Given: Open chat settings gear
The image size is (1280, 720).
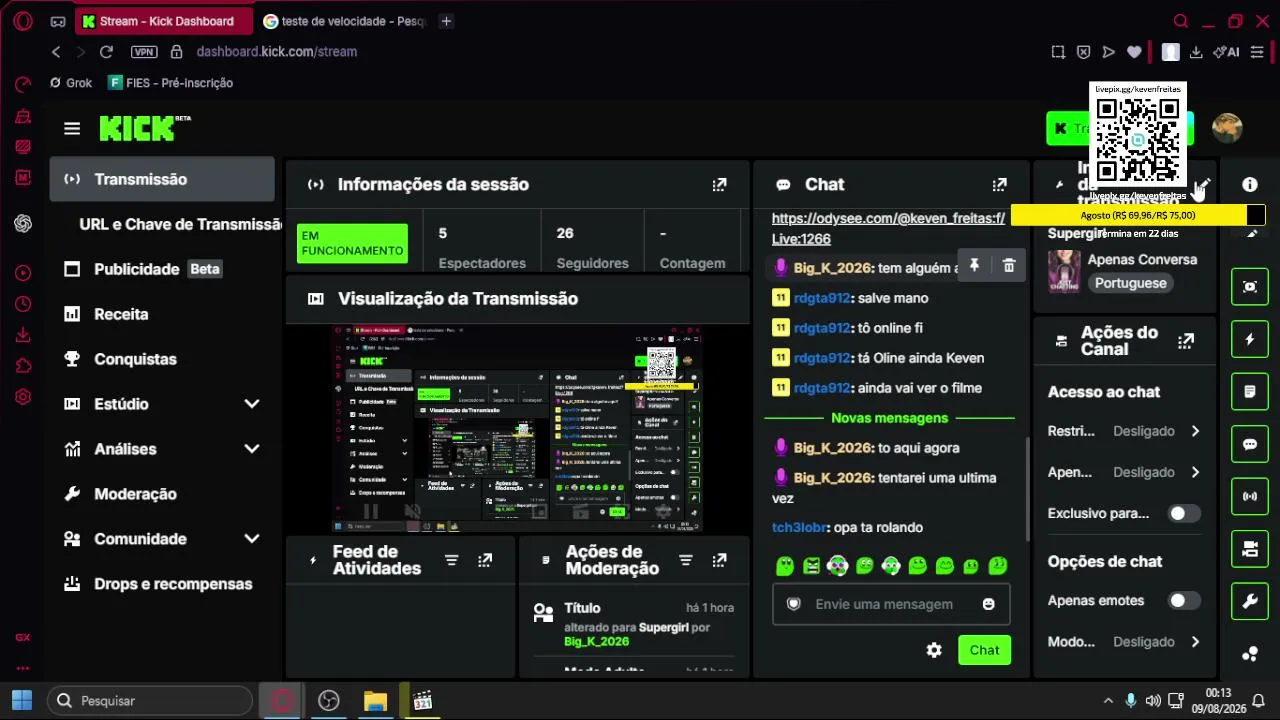Looking at the screenshot, I should click(x=934, y=650).
